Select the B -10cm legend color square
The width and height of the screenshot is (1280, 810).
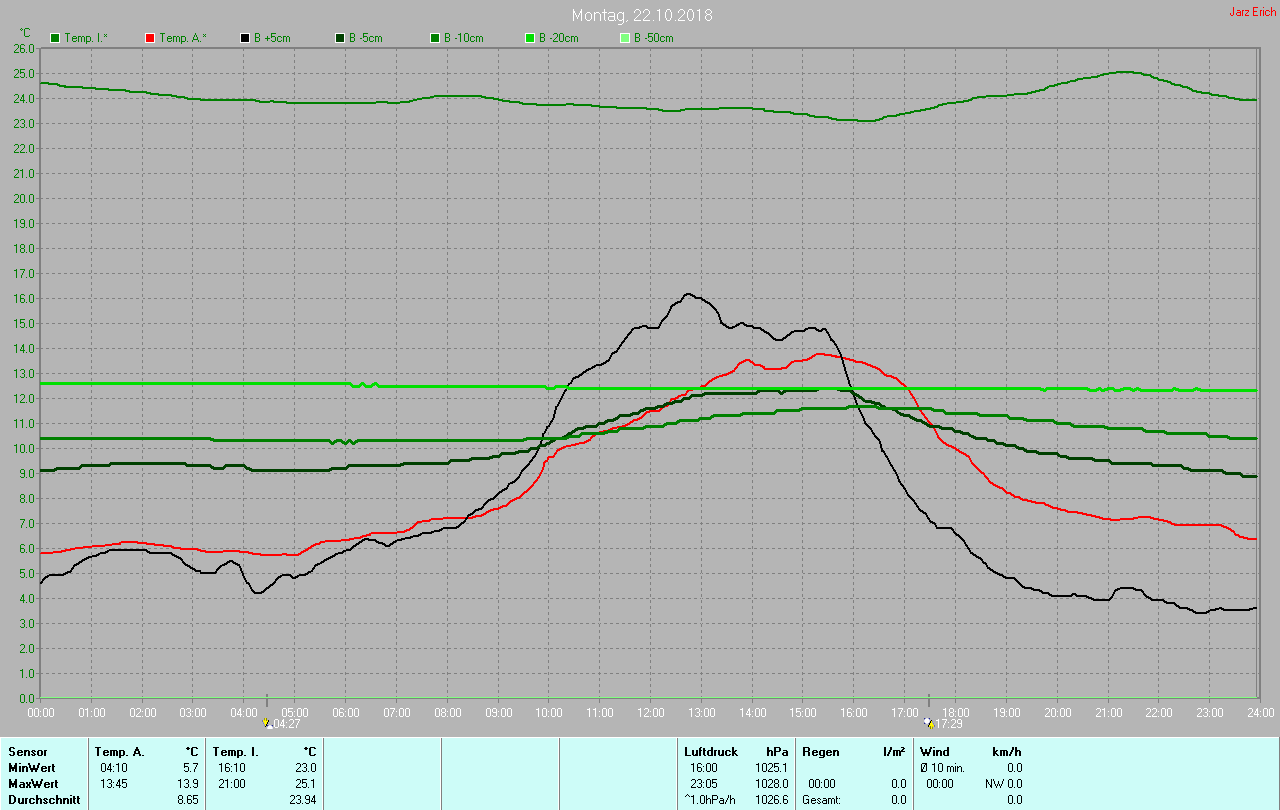(x=435, y=38)
